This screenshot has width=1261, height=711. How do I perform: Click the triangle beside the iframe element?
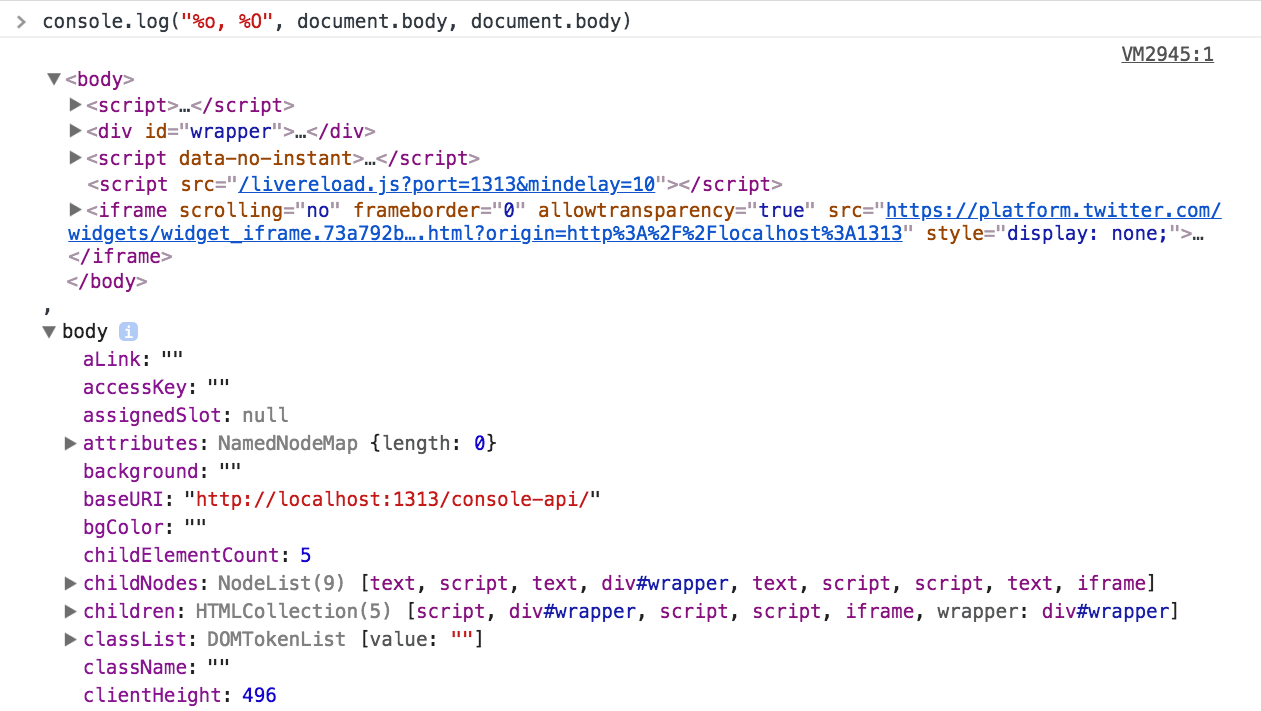coord(75,210)
